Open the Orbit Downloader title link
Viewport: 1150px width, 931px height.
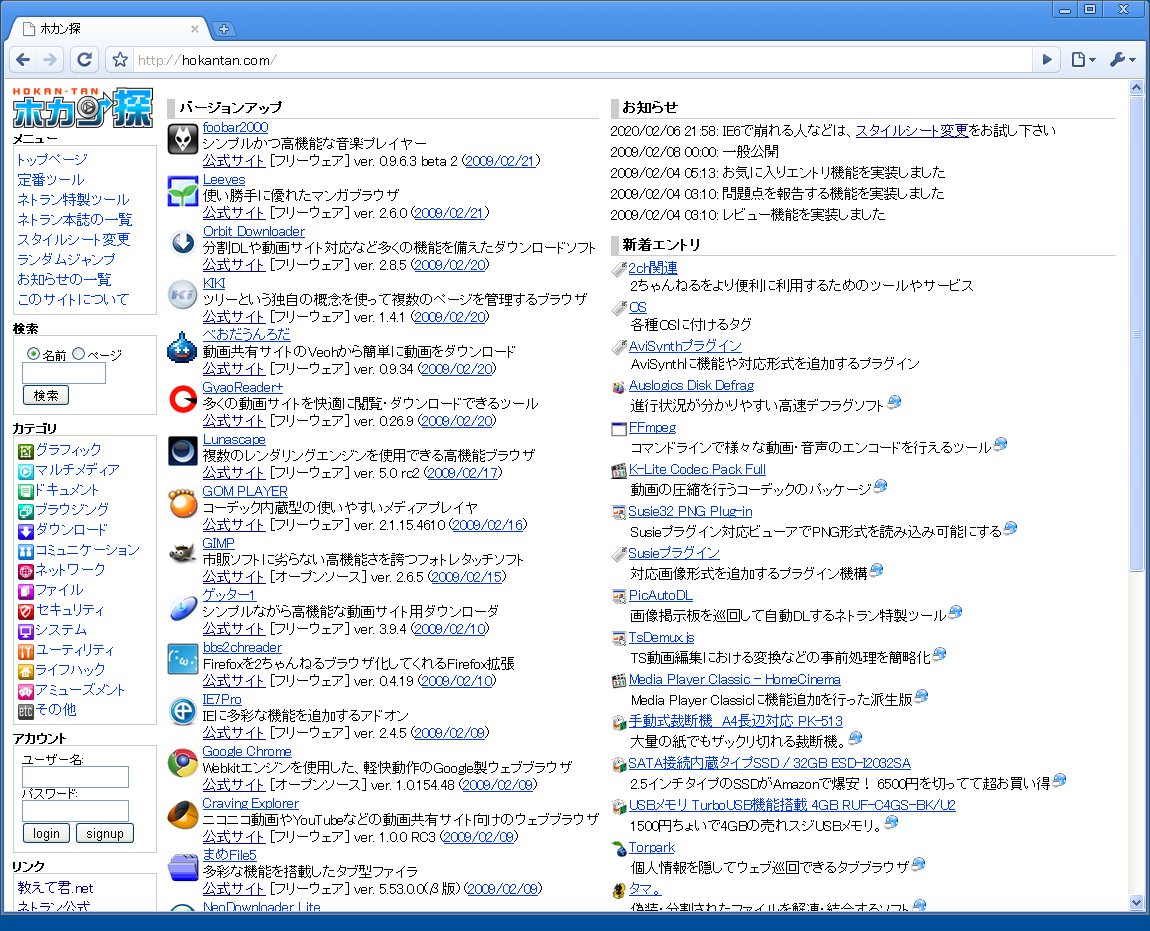click(x=254, y=232)
